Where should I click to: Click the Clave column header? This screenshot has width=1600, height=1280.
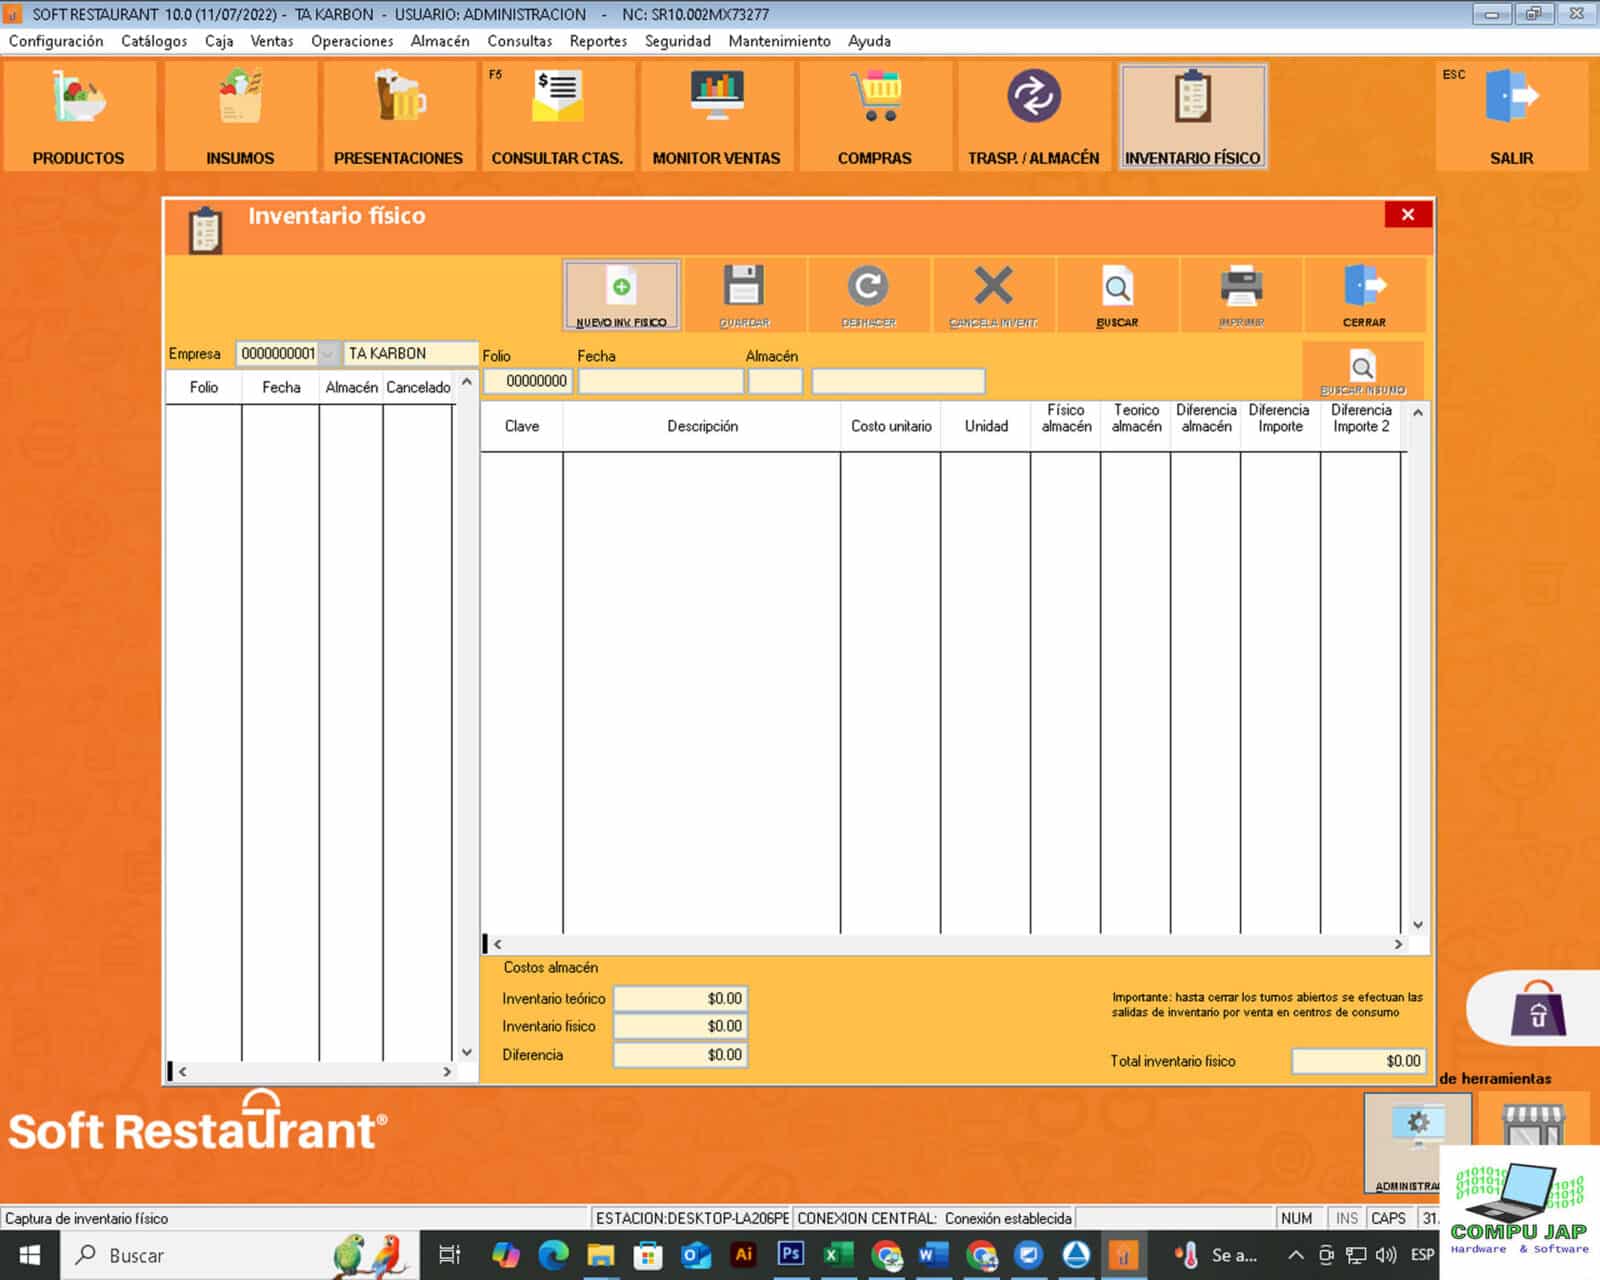point(522,426)
